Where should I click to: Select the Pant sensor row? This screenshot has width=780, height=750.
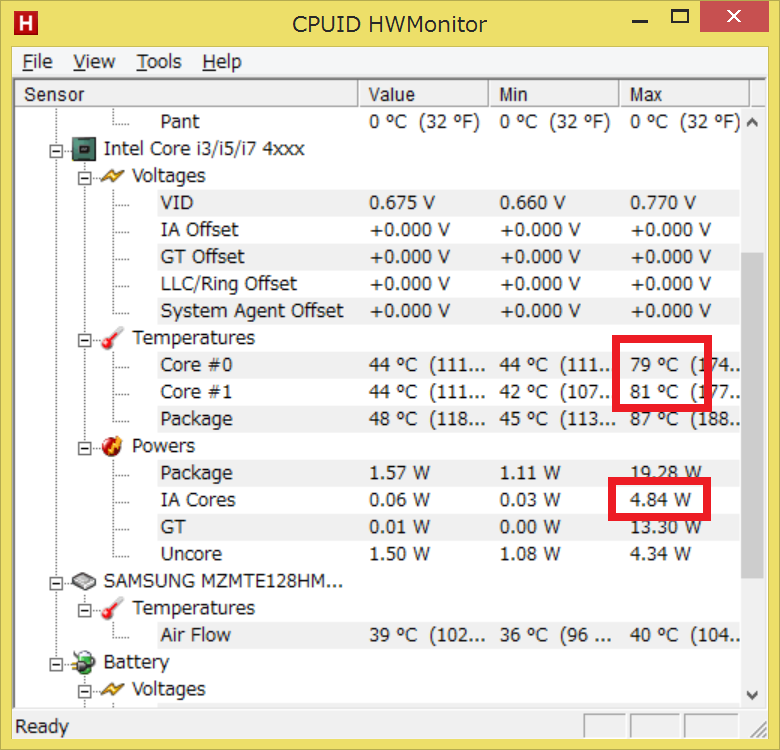coord(449,121)
